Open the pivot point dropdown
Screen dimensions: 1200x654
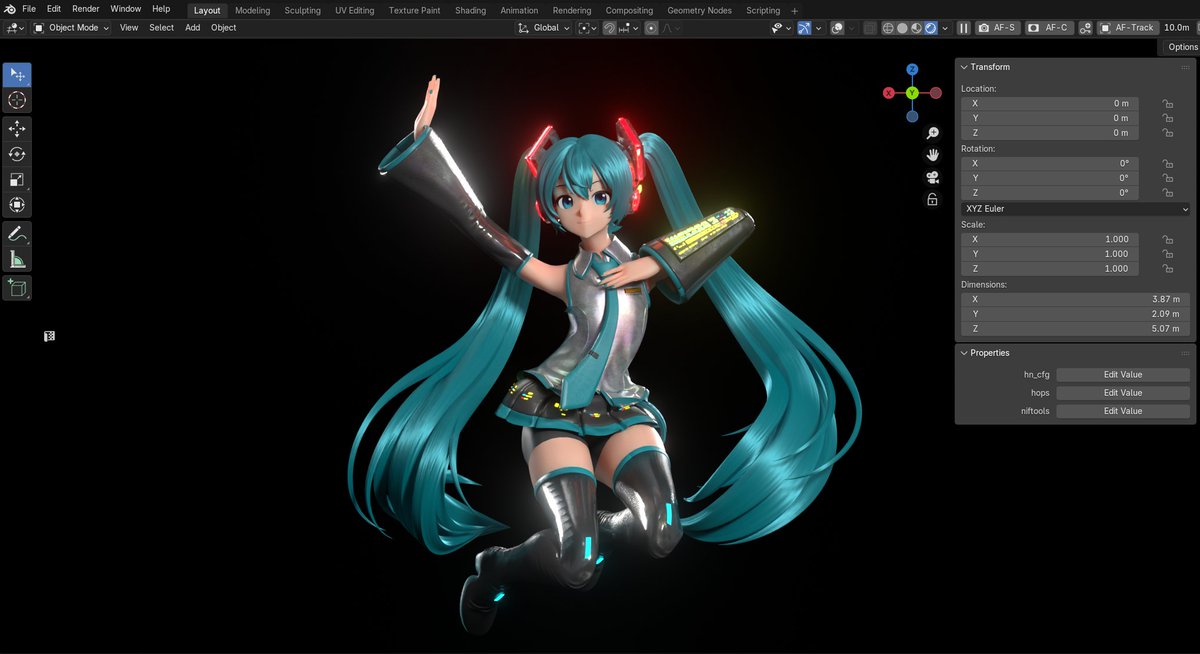588,28
